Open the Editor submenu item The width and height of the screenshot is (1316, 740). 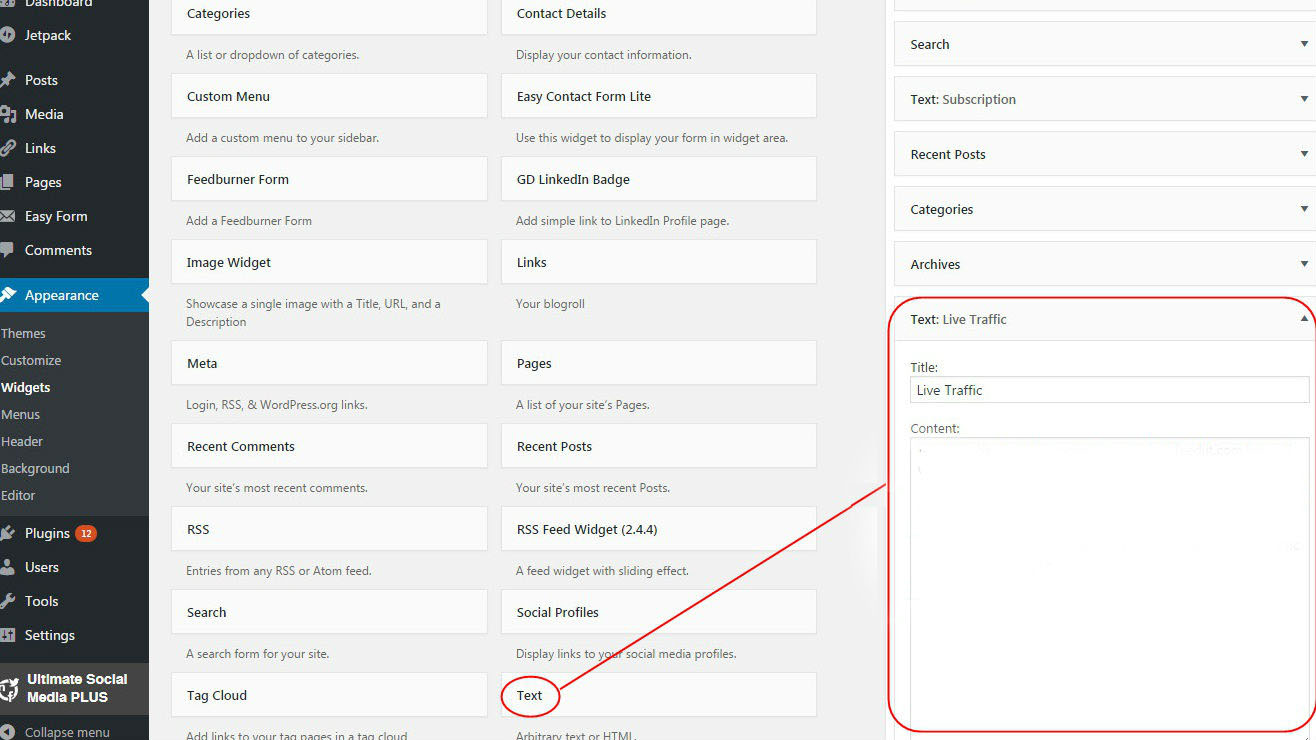(18, 495)
